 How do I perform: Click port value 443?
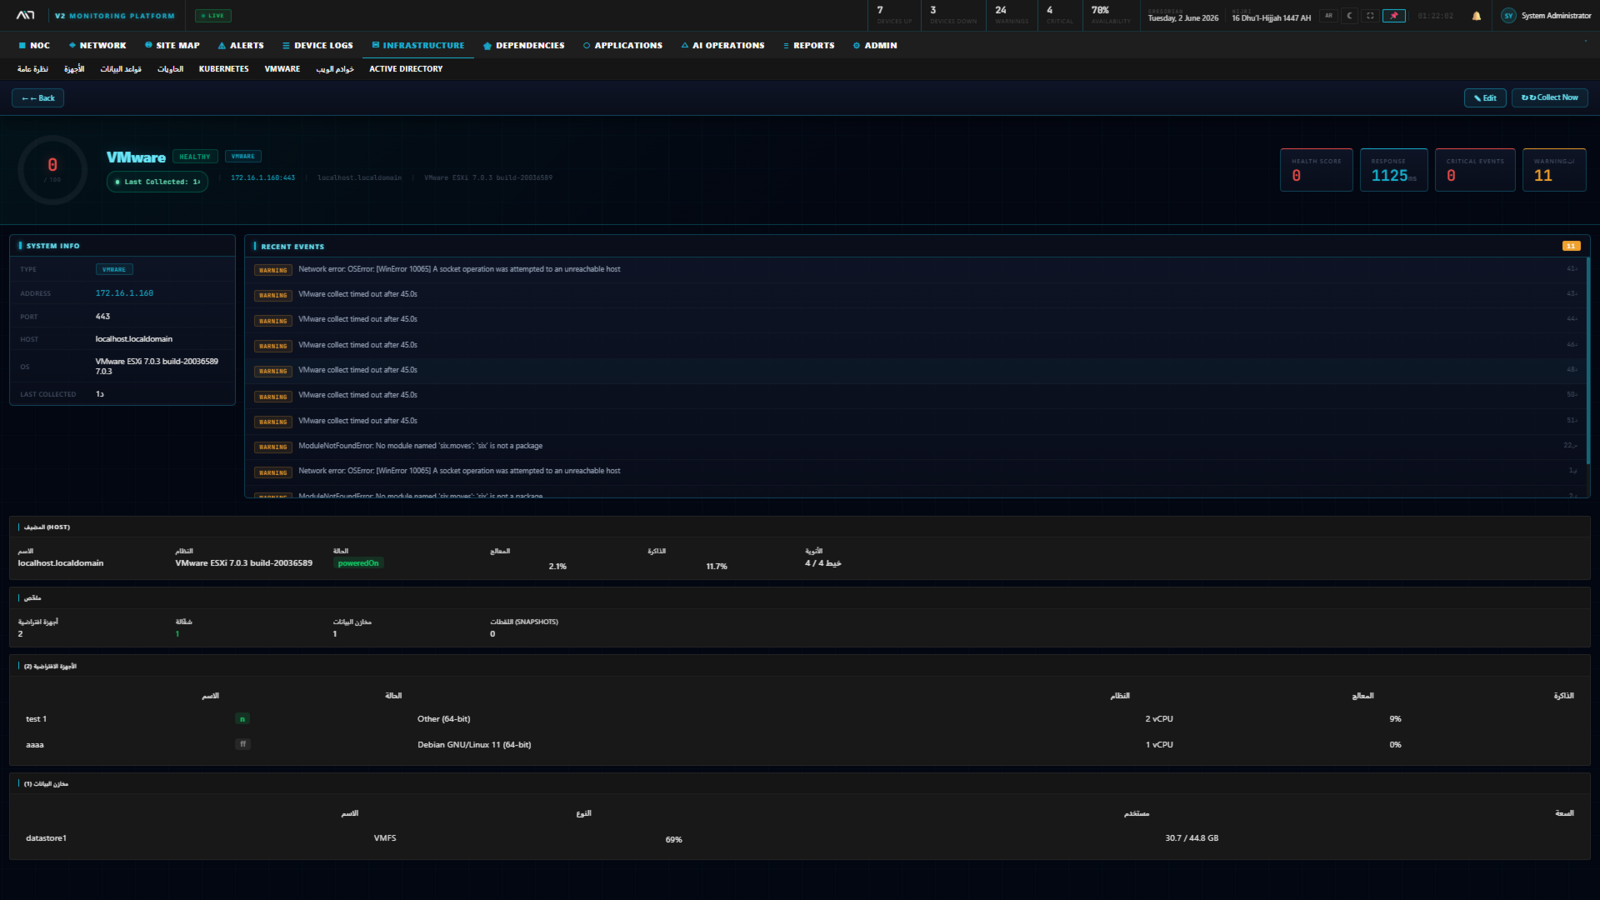[x=103, y=316]
